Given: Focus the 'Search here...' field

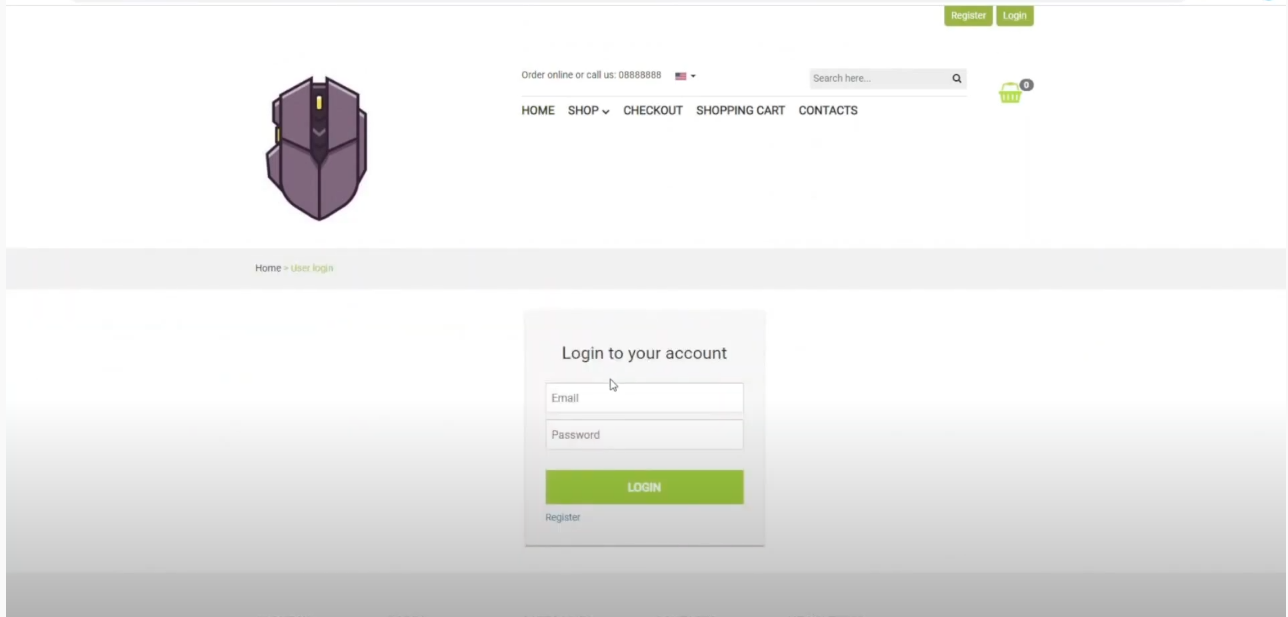Looking at the screenshot, I should pyautogui.click(x=878, y=78).
